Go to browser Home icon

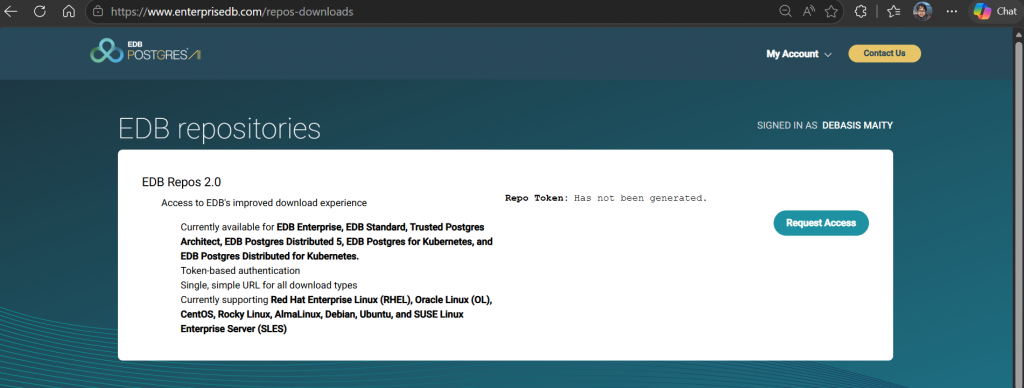[69, 11]
